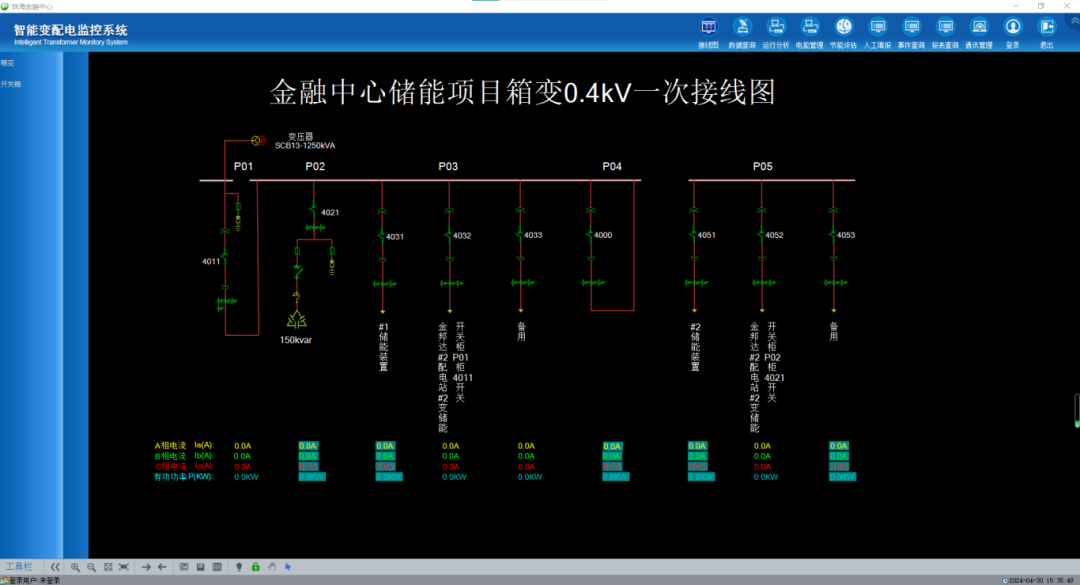1080x585 pixels.
Task: Click breaker 4051 switch symbol
Action: click(694, 236)
